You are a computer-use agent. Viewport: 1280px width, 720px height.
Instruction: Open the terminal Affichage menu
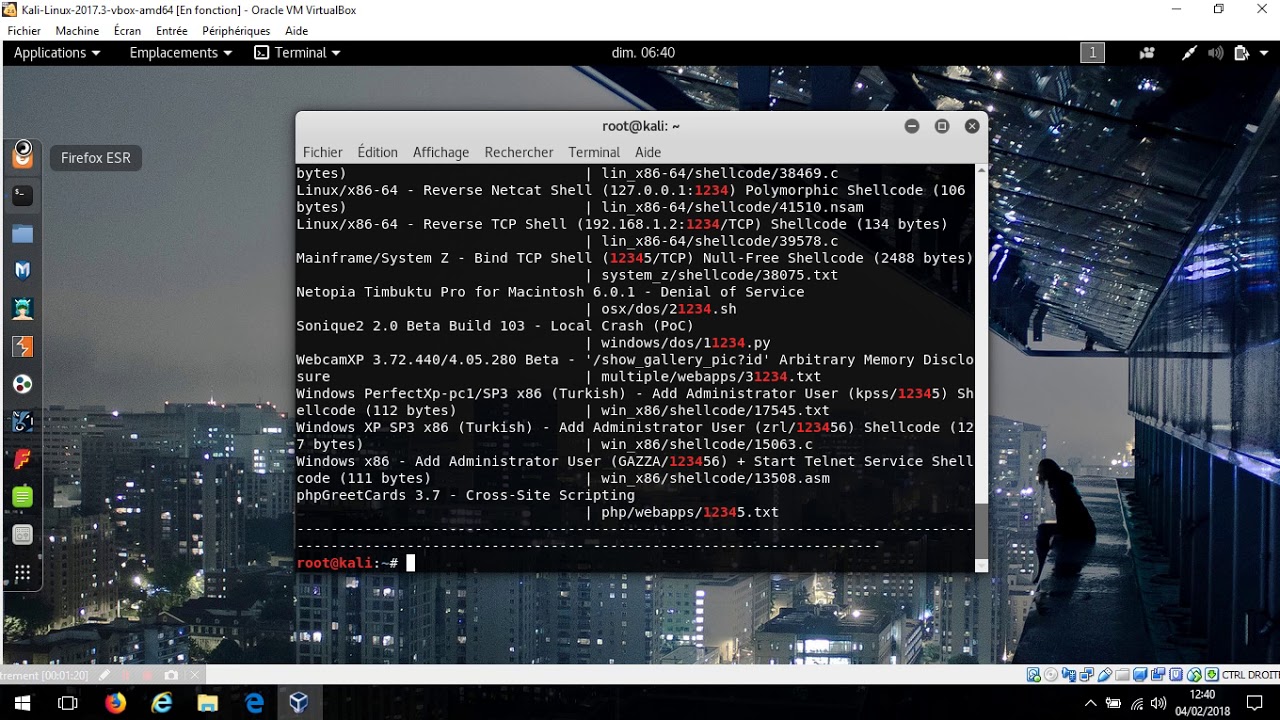coord(441,152)
